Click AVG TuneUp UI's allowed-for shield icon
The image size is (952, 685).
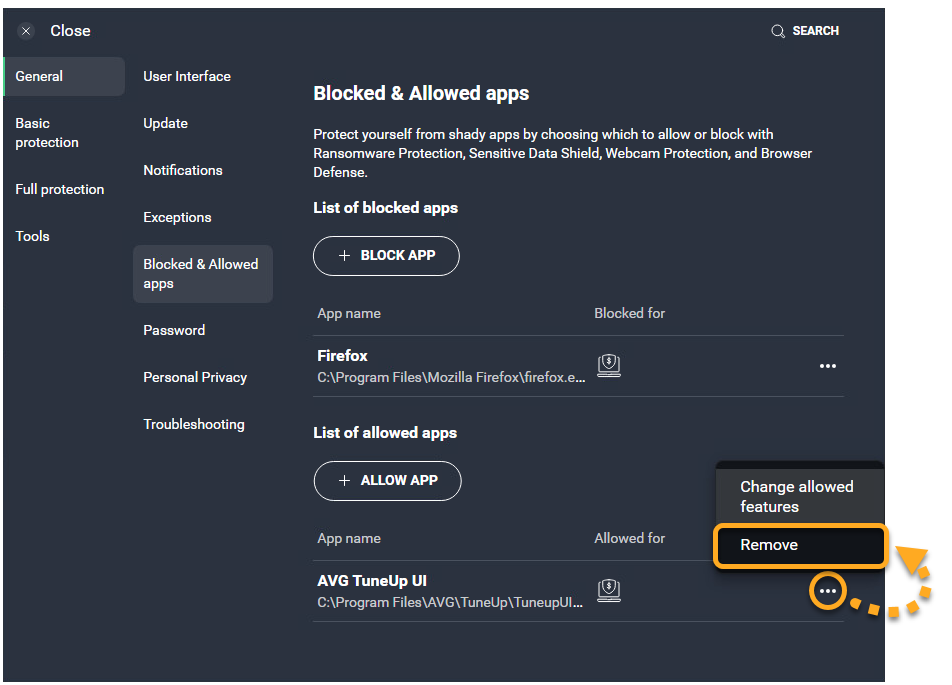(x=609, y=591)
